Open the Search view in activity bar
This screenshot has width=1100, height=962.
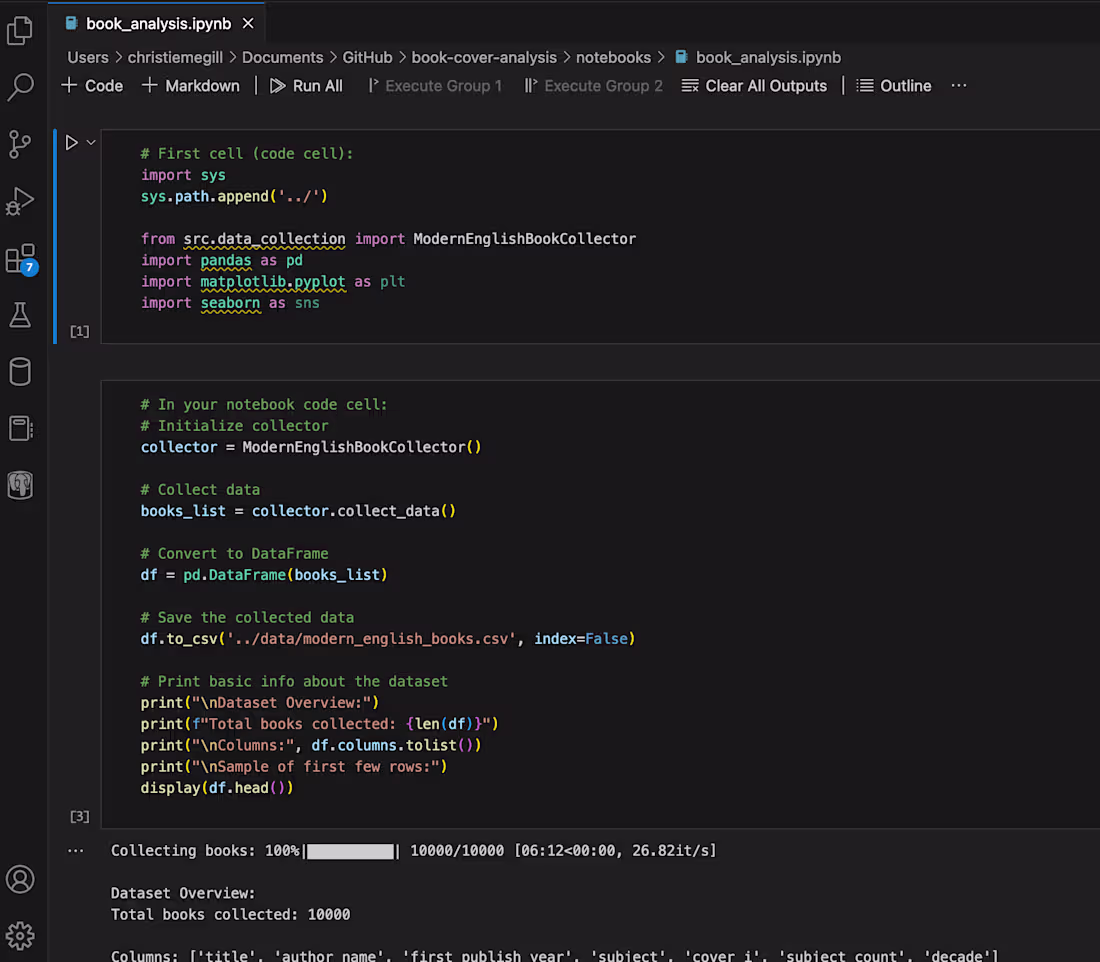coord(20,87)
